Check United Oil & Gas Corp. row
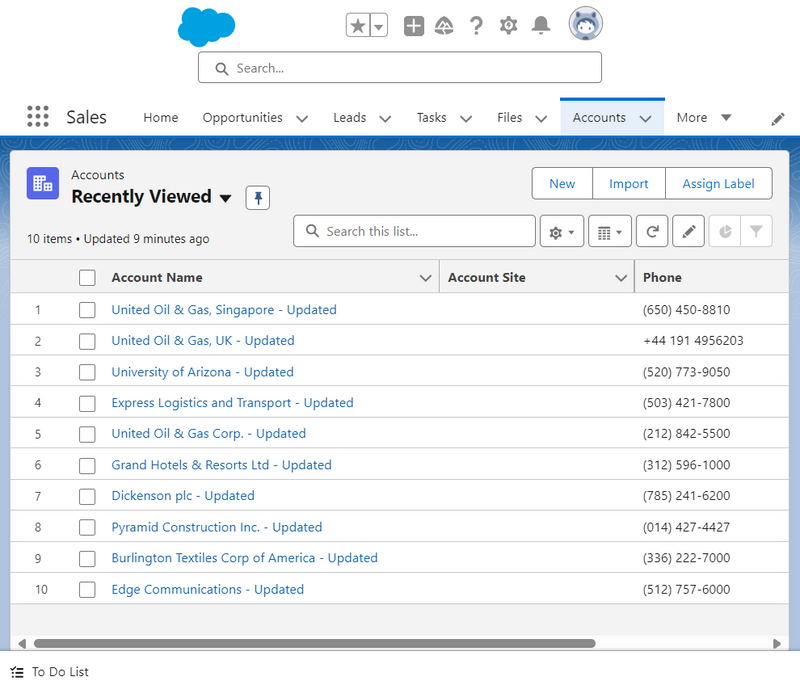 87,434
